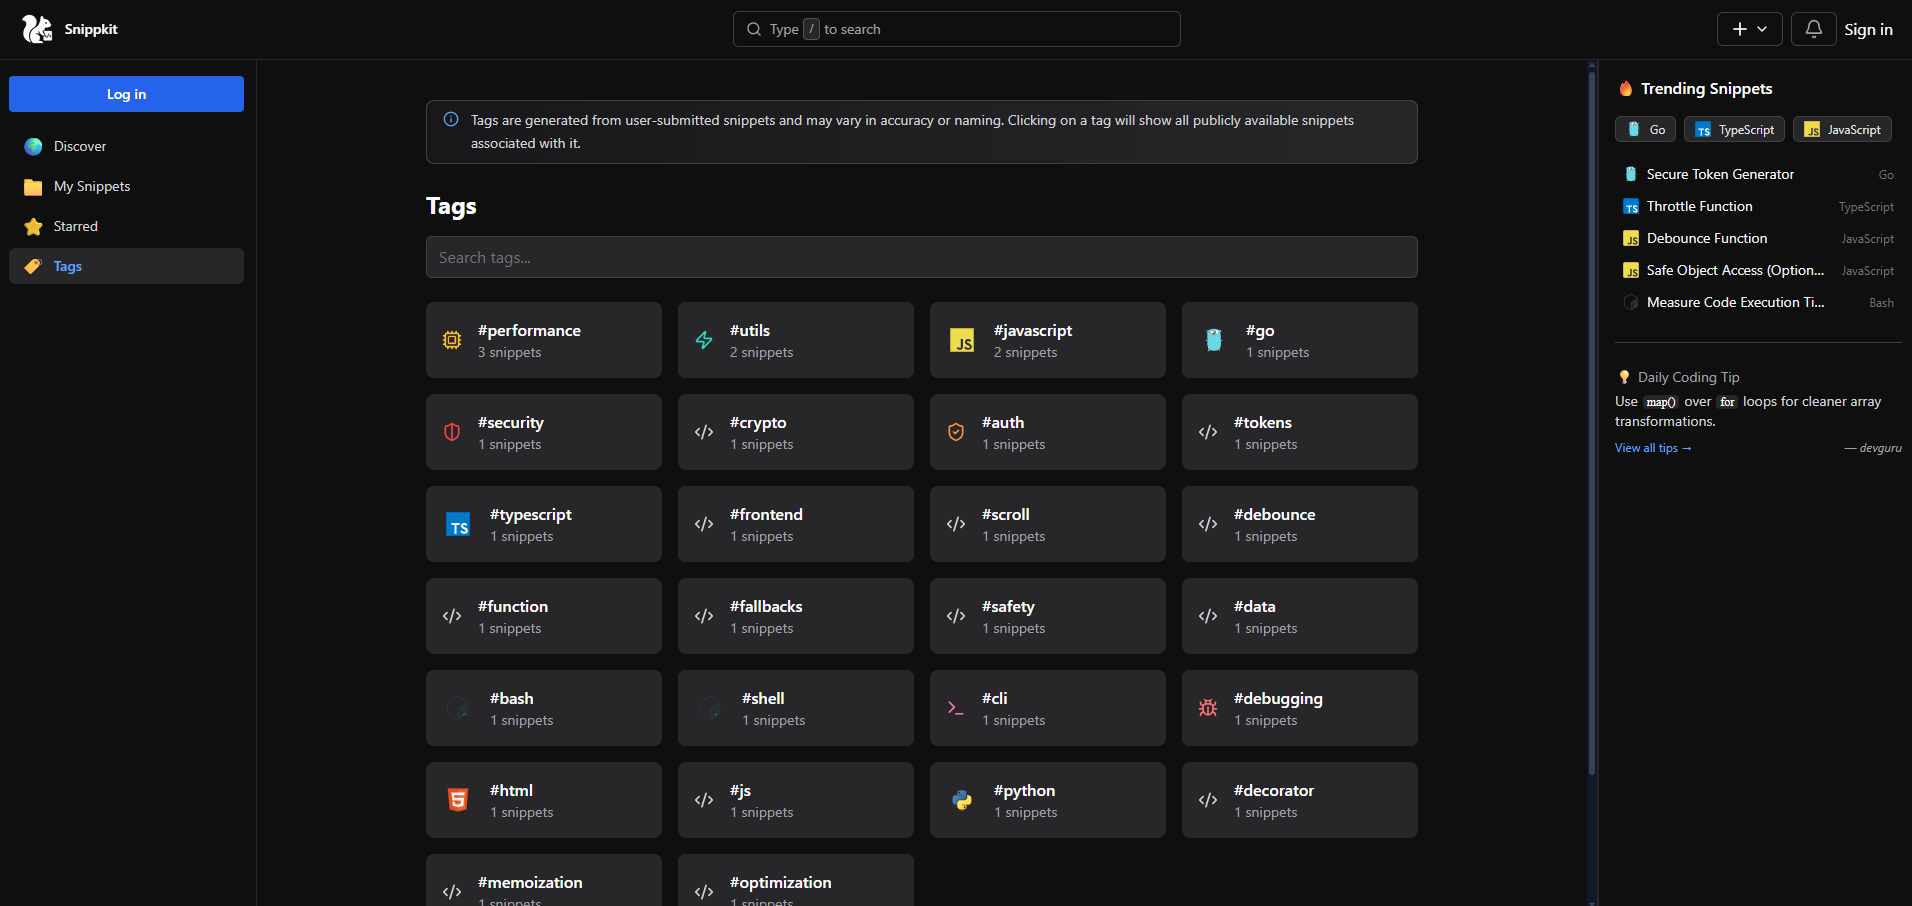Open the #bash tag card
Image resolution: width=1912 pixels, height=906 pixels.
pyautogui.click(x=544, y=708)
